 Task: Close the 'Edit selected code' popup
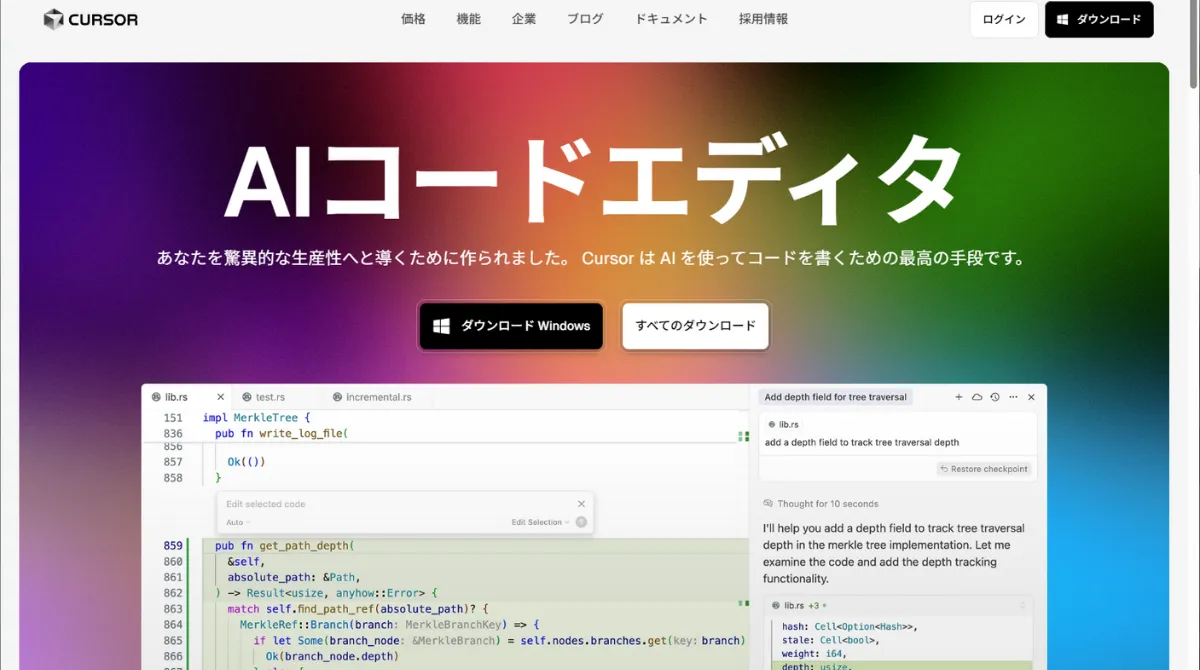point(581,504)
